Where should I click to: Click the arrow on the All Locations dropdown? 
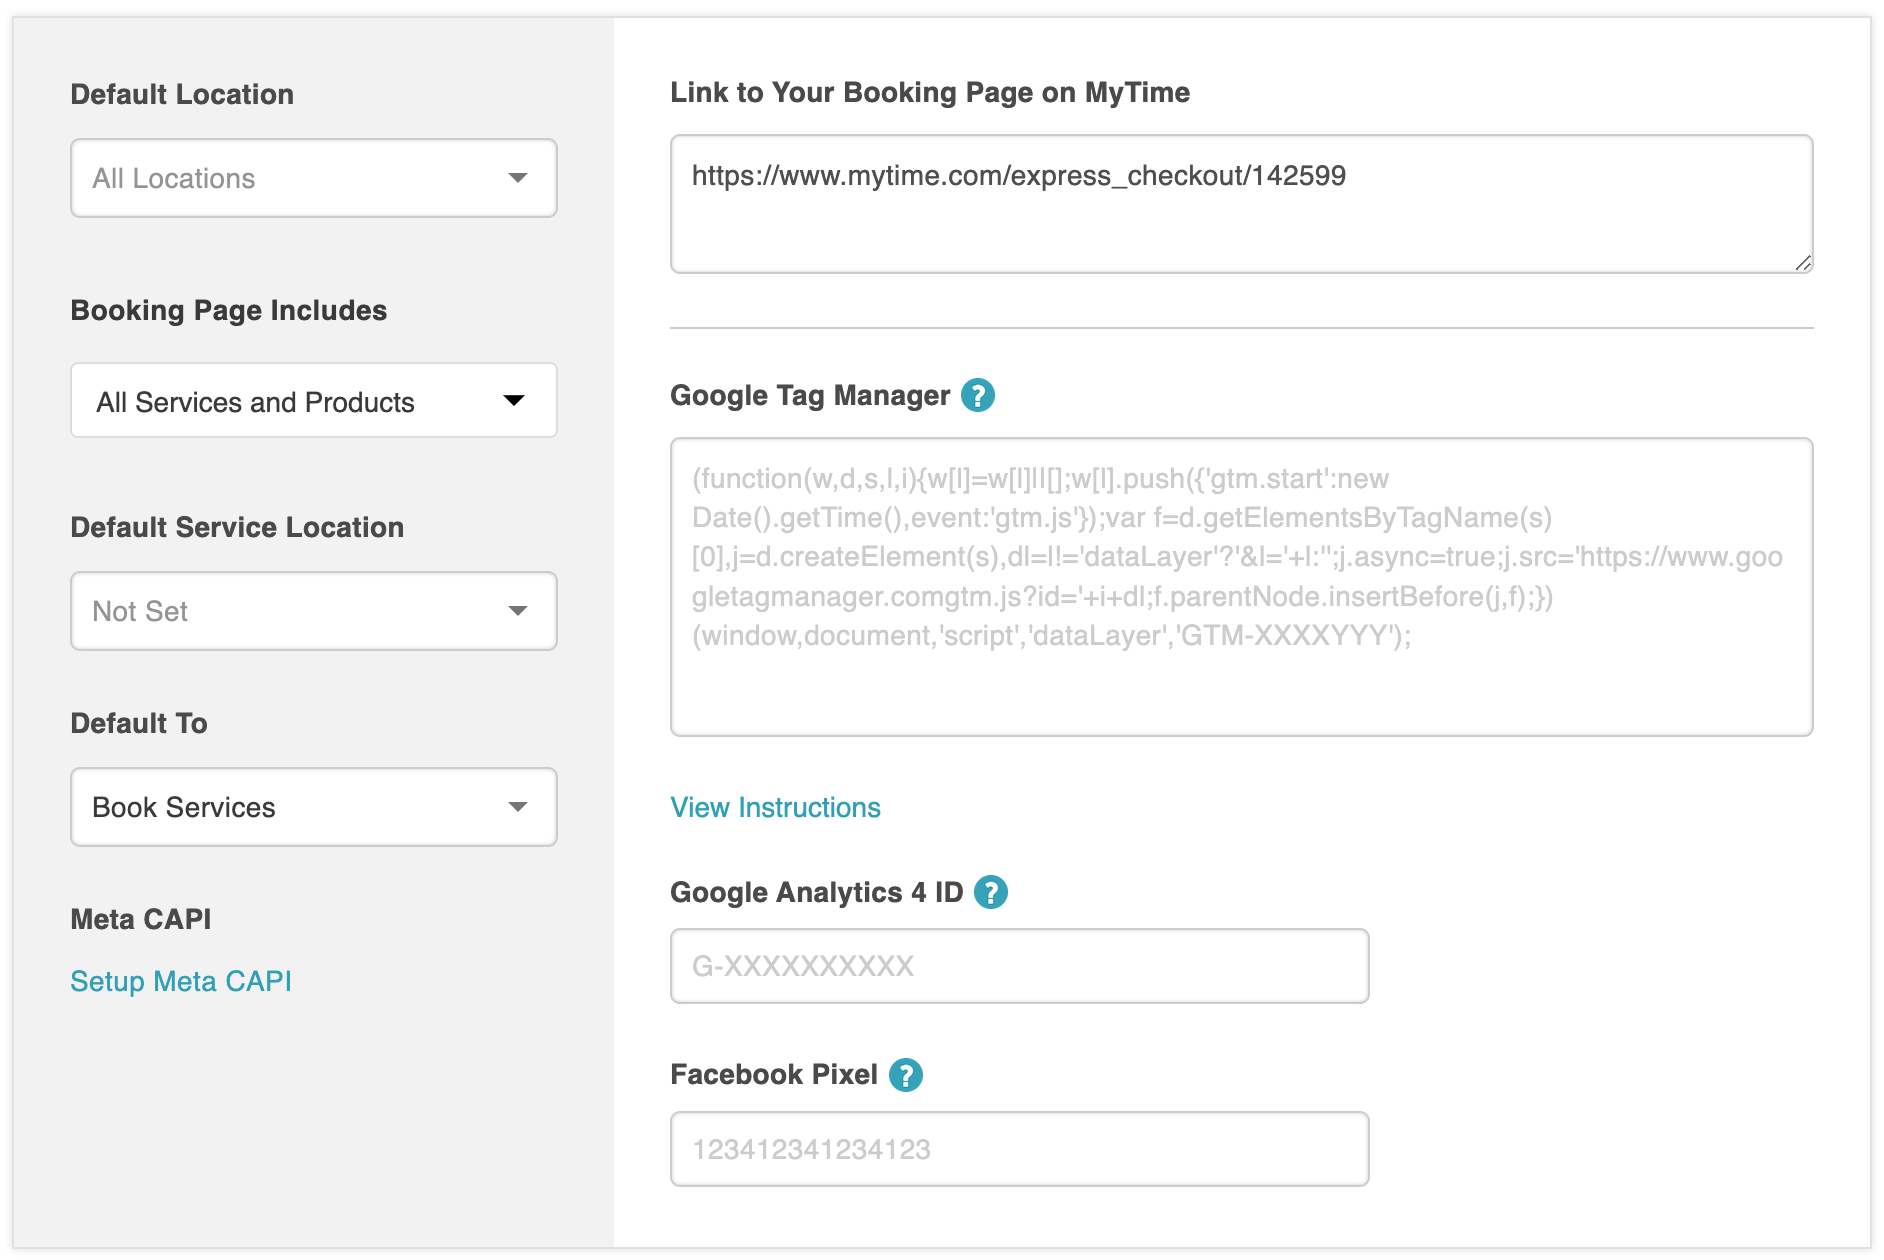(x=517, y=178)
